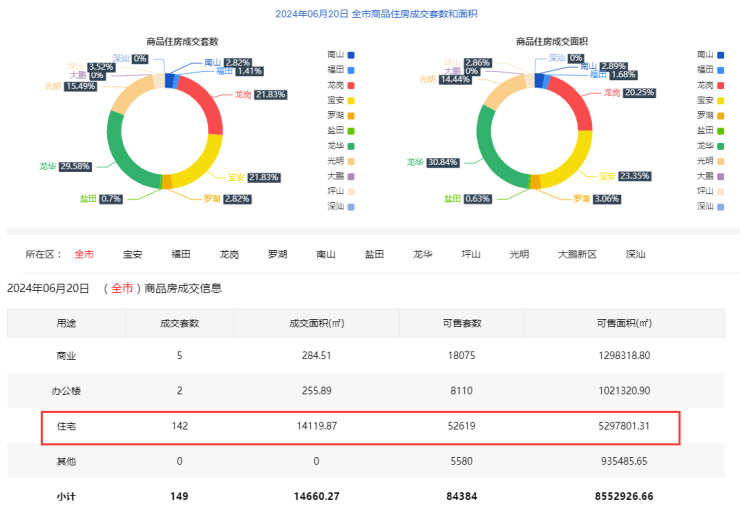
Task: Toggle 南山 legend swatch in 成交套数 chart
Action: [x=351, y=54]
